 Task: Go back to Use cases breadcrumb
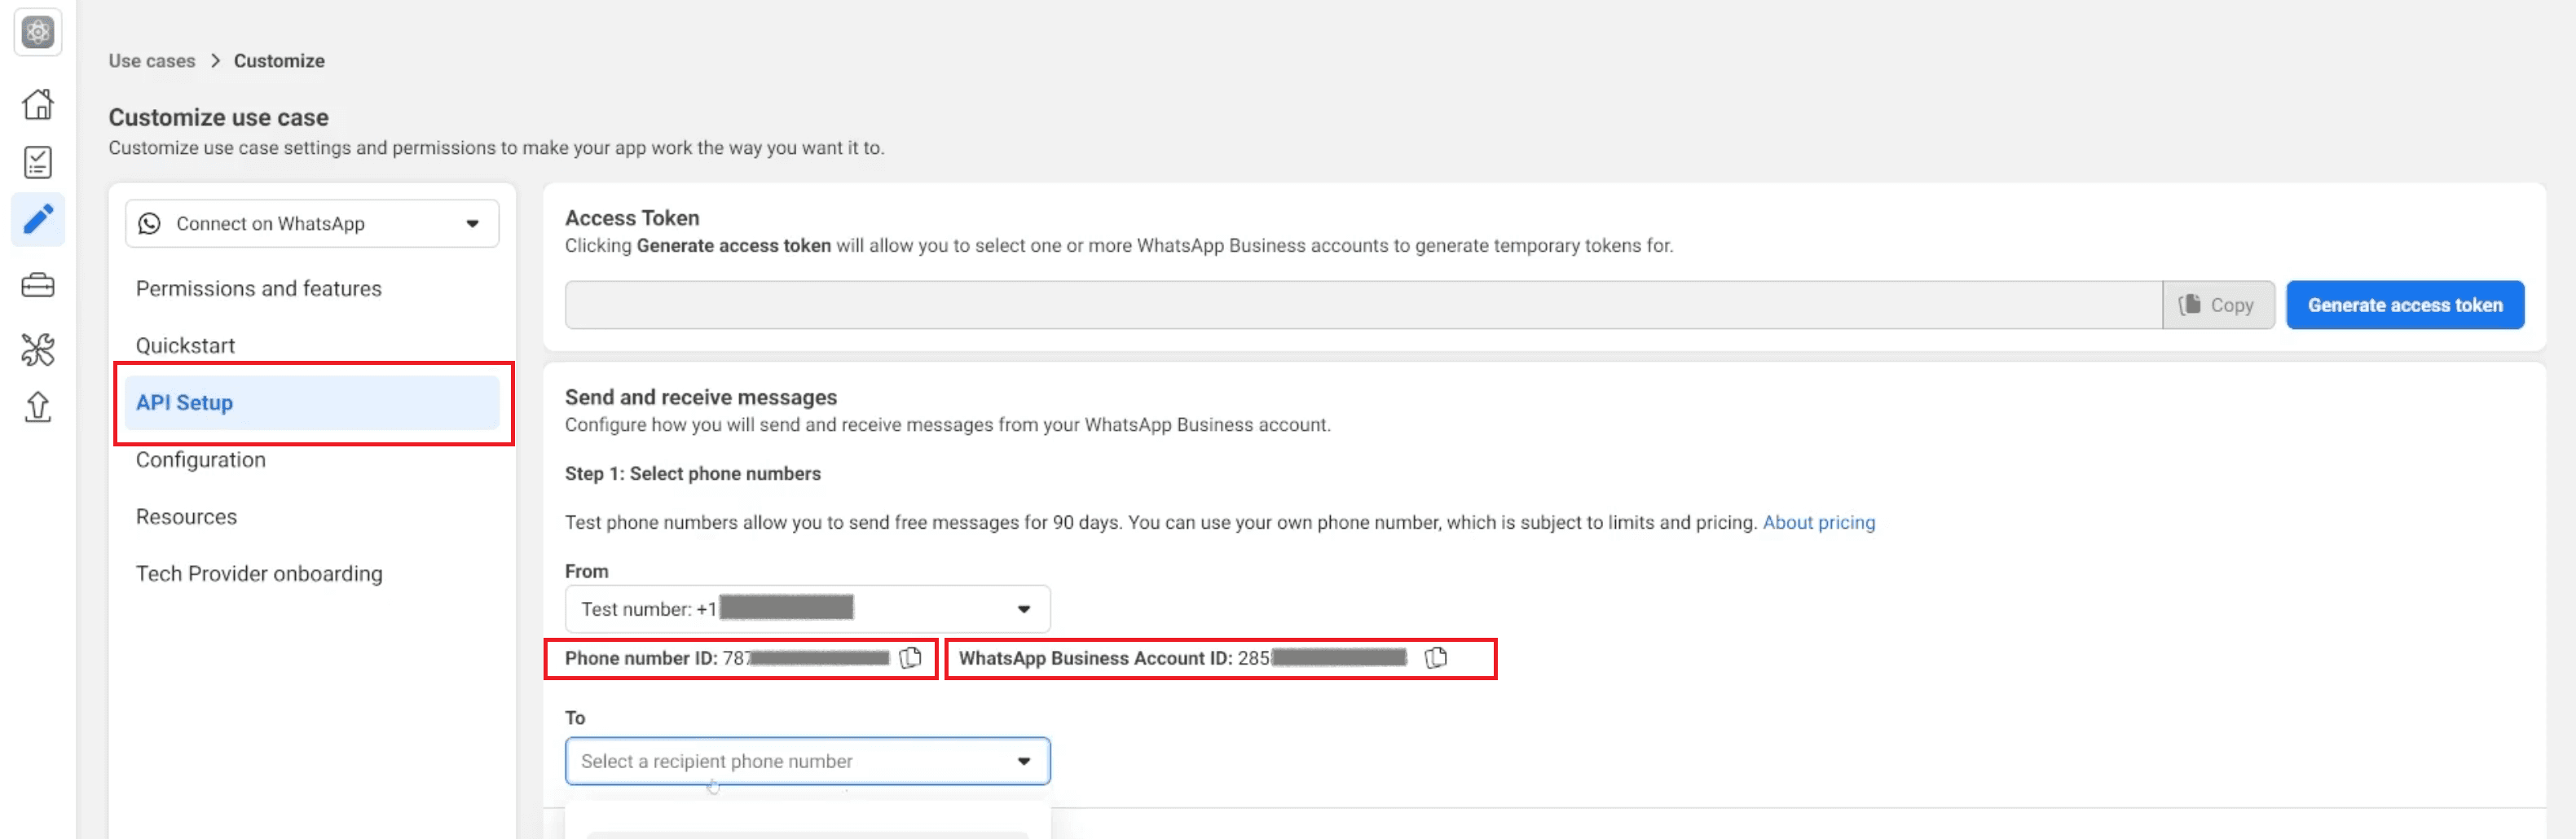click(152, 61)
